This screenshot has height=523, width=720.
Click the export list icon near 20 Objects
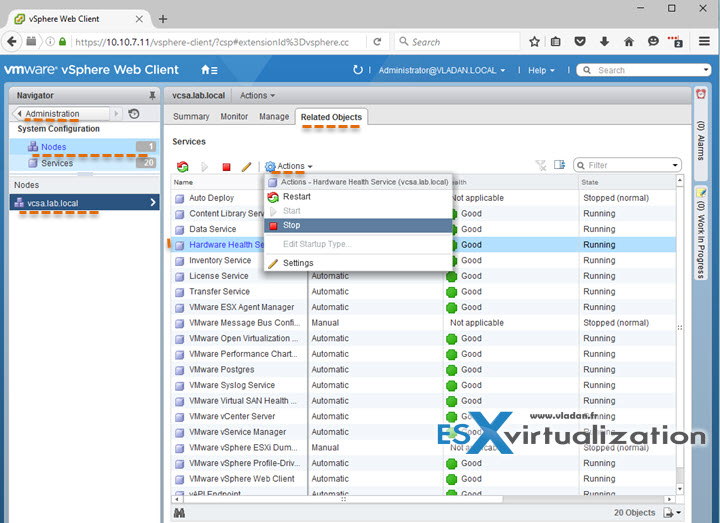(x=668, y=513)
